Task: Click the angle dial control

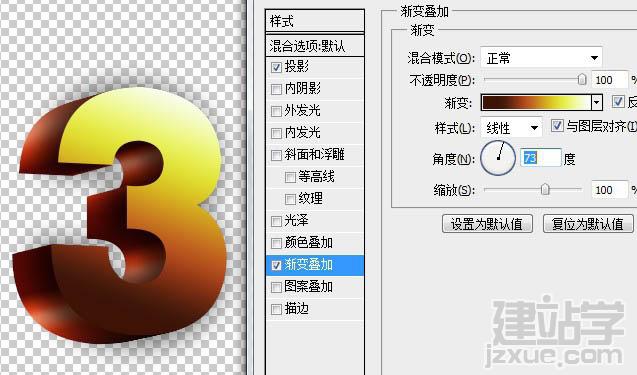Action: 498,158
